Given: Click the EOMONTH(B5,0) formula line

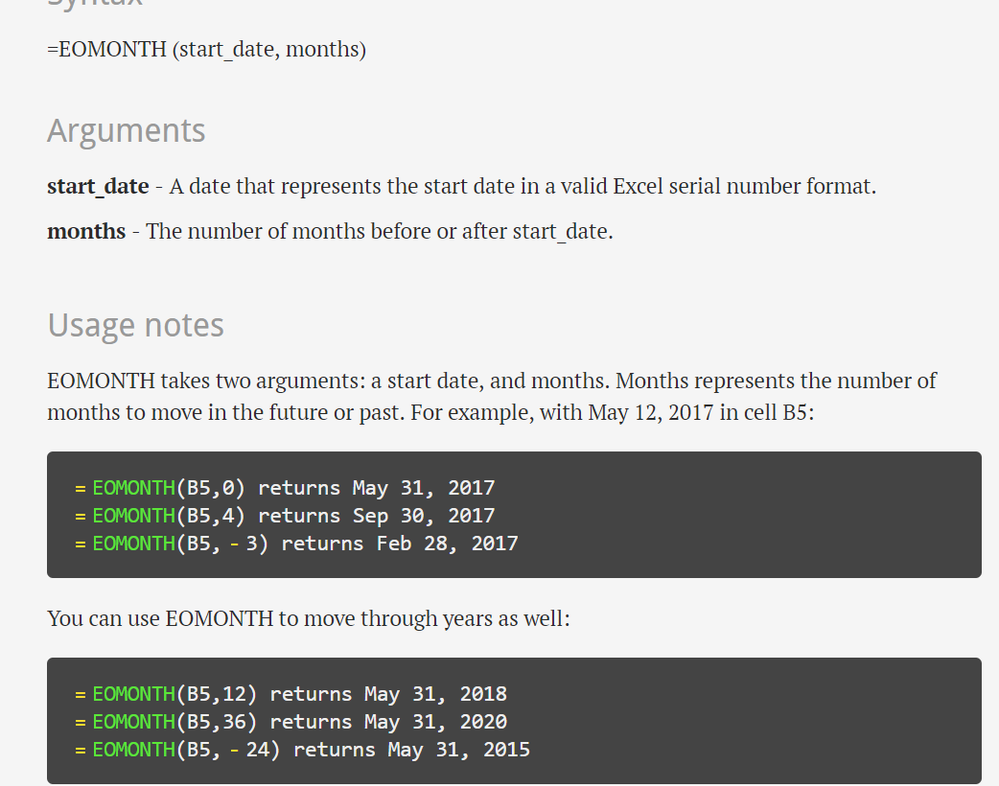Looking at the screenshot, I should click(x=285, y=489).
